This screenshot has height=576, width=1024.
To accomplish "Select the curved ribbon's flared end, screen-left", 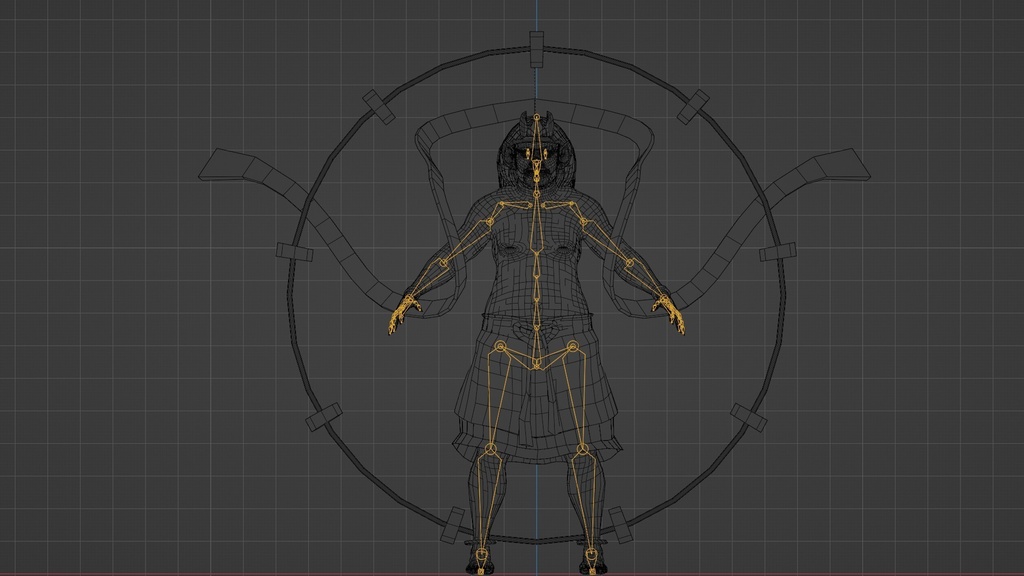I will point(225,165).
